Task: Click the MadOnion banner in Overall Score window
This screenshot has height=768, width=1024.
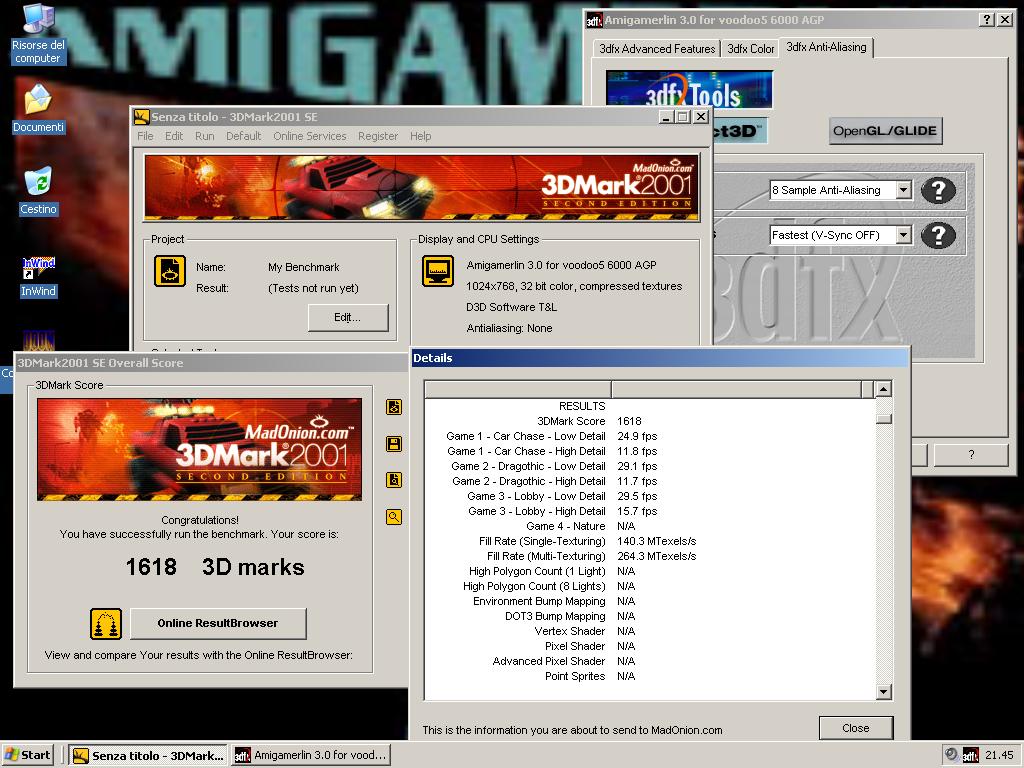Action: [x=199, y=449]
